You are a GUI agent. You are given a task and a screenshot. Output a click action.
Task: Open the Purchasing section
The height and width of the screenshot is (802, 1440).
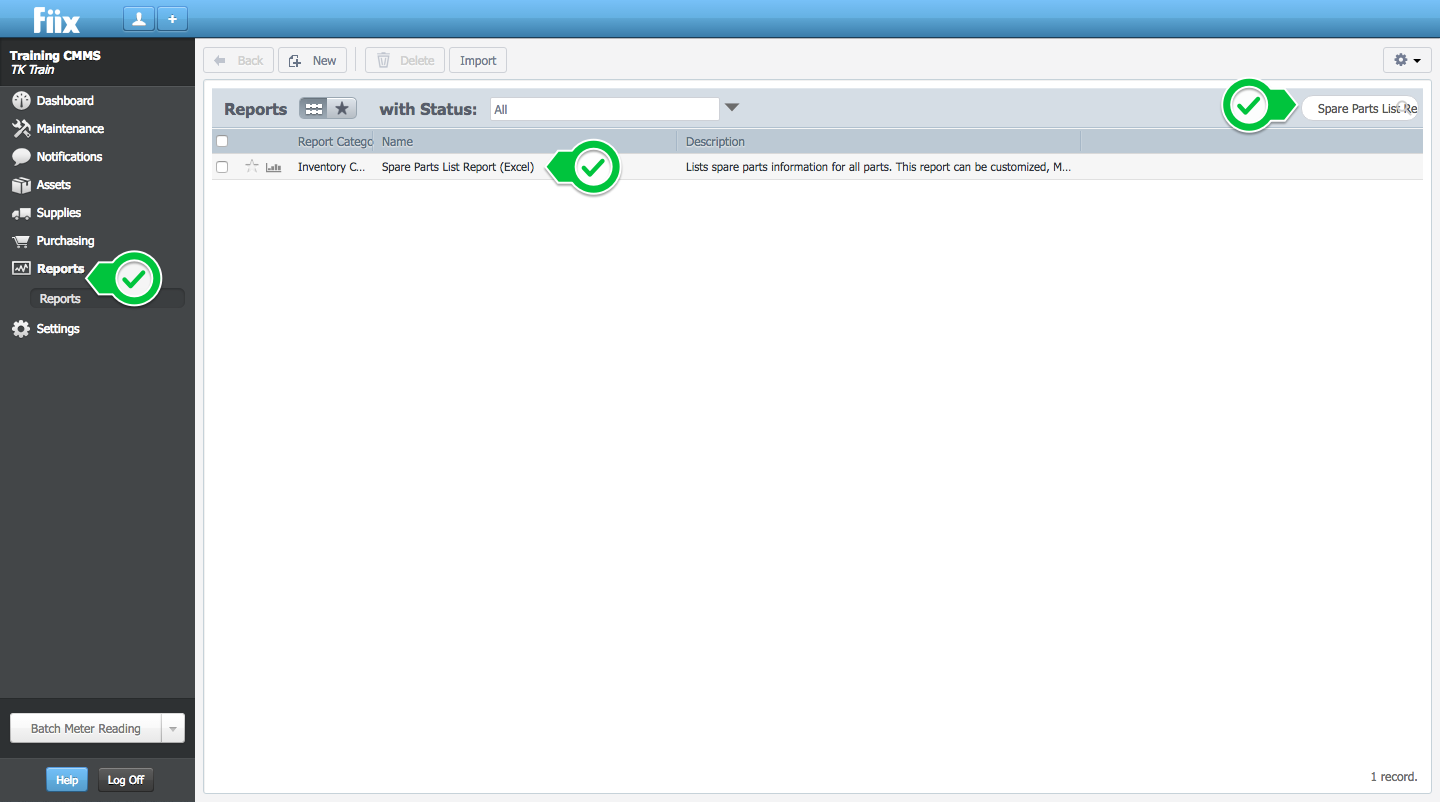point(65,240)
